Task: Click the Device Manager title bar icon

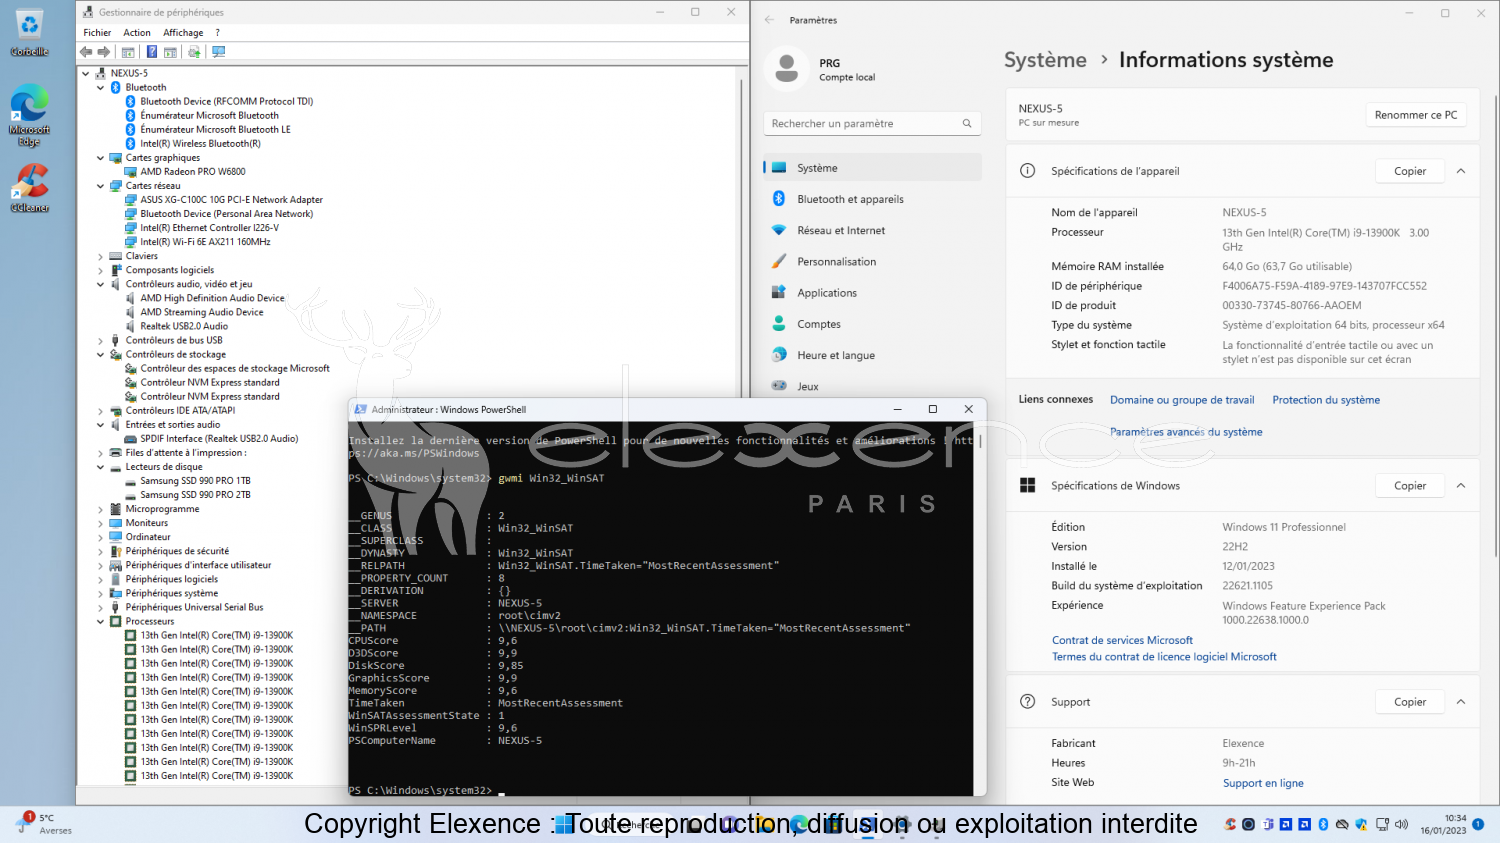Action: pos(88,12)
